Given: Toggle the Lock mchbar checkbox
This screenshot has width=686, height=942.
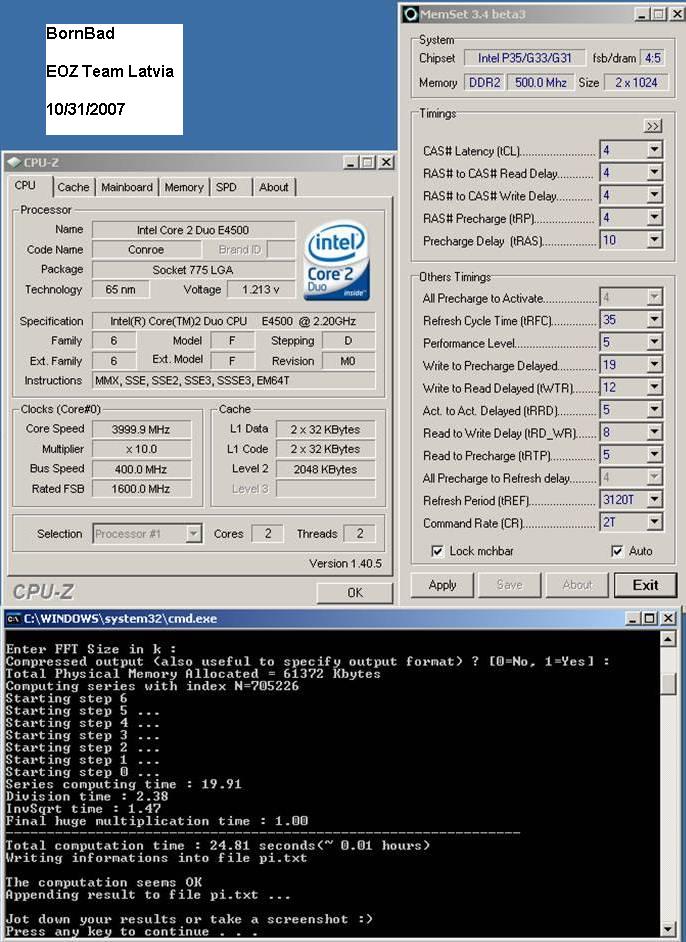Looking at the screenshot, I should [438, 551].
